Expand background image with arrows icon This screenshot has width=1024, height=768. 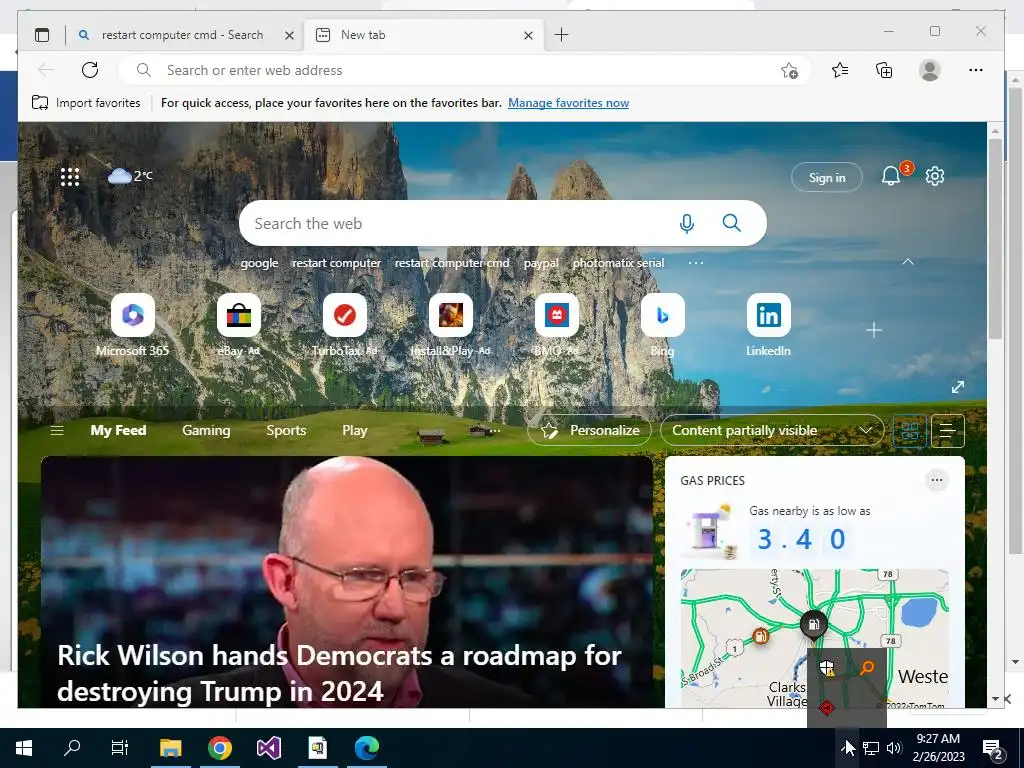tap(957, 387)
